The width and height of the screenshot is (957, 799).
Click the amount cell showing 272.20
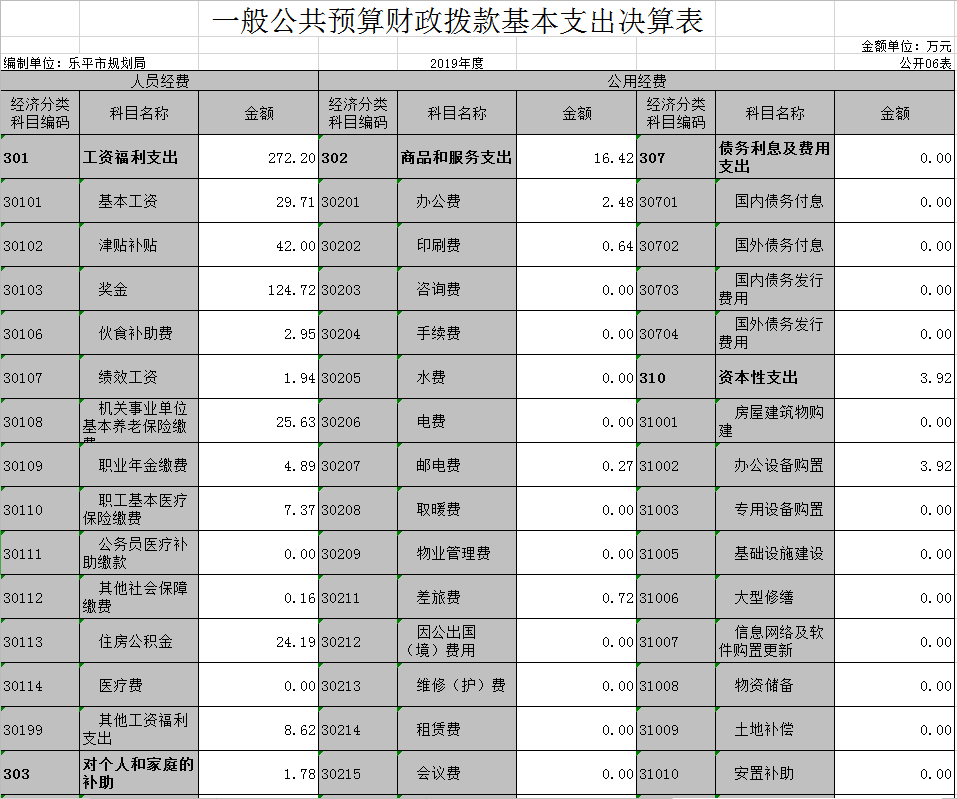click(258, 158)
